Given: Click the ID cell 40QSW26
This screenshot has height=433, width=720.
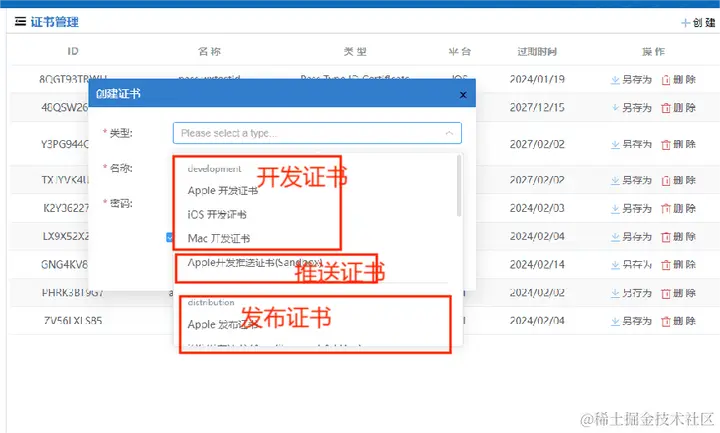Looking at the screenshot, I should click(x=64, y=107).
